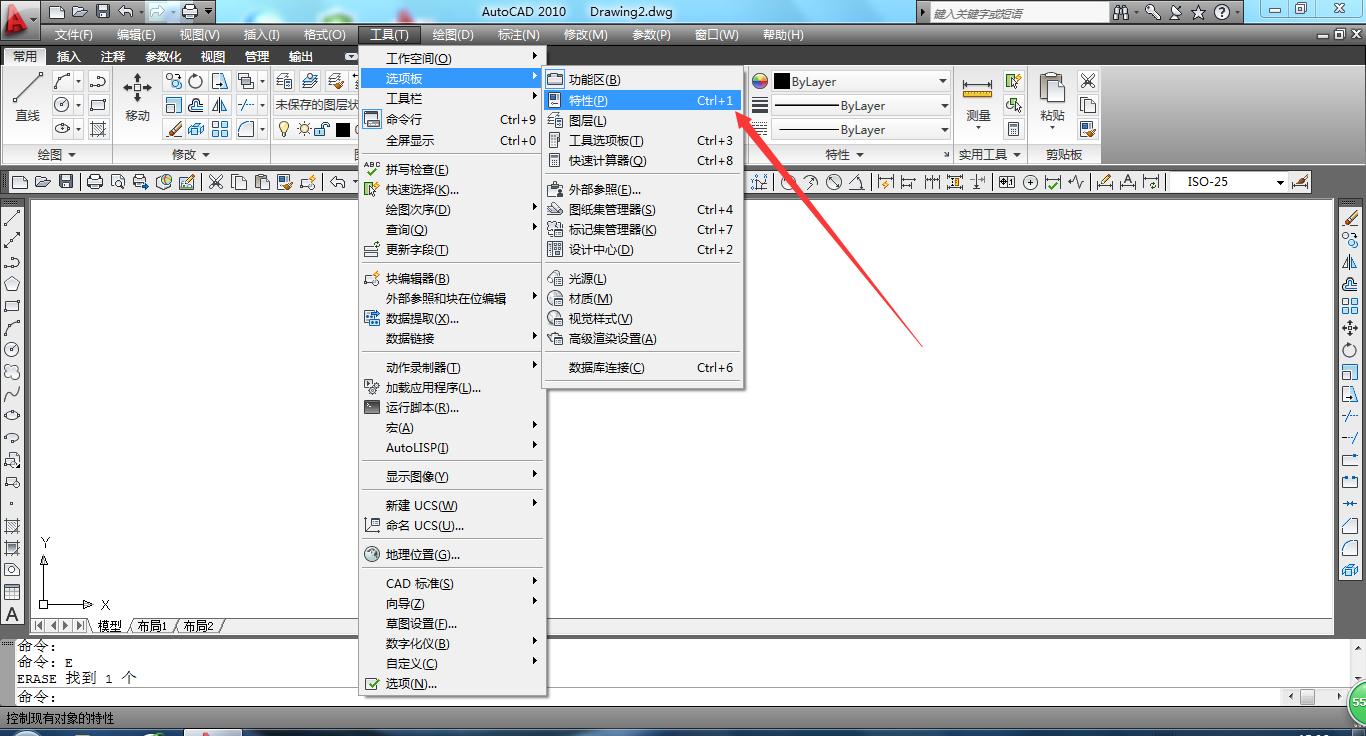
Task: Open the ISO-25 dimension style dropdown
Action: pyautogui.click(x=1280, y=182)
